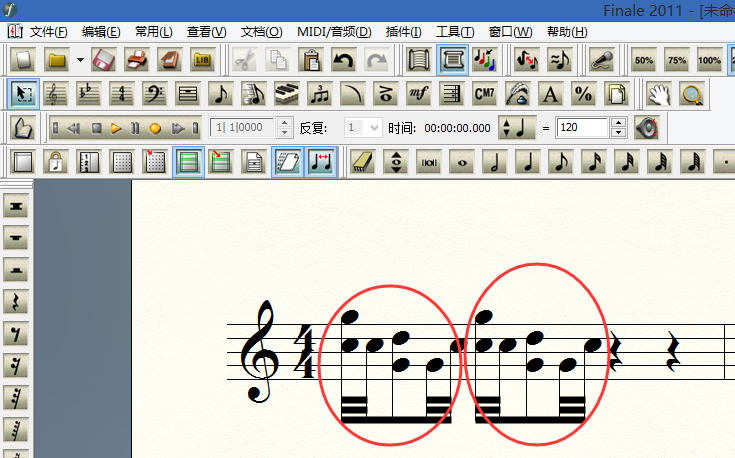Viewport: 735px width, 458px height.
Task: Toggle the Scroll View icon
Action: click(452, 60)
